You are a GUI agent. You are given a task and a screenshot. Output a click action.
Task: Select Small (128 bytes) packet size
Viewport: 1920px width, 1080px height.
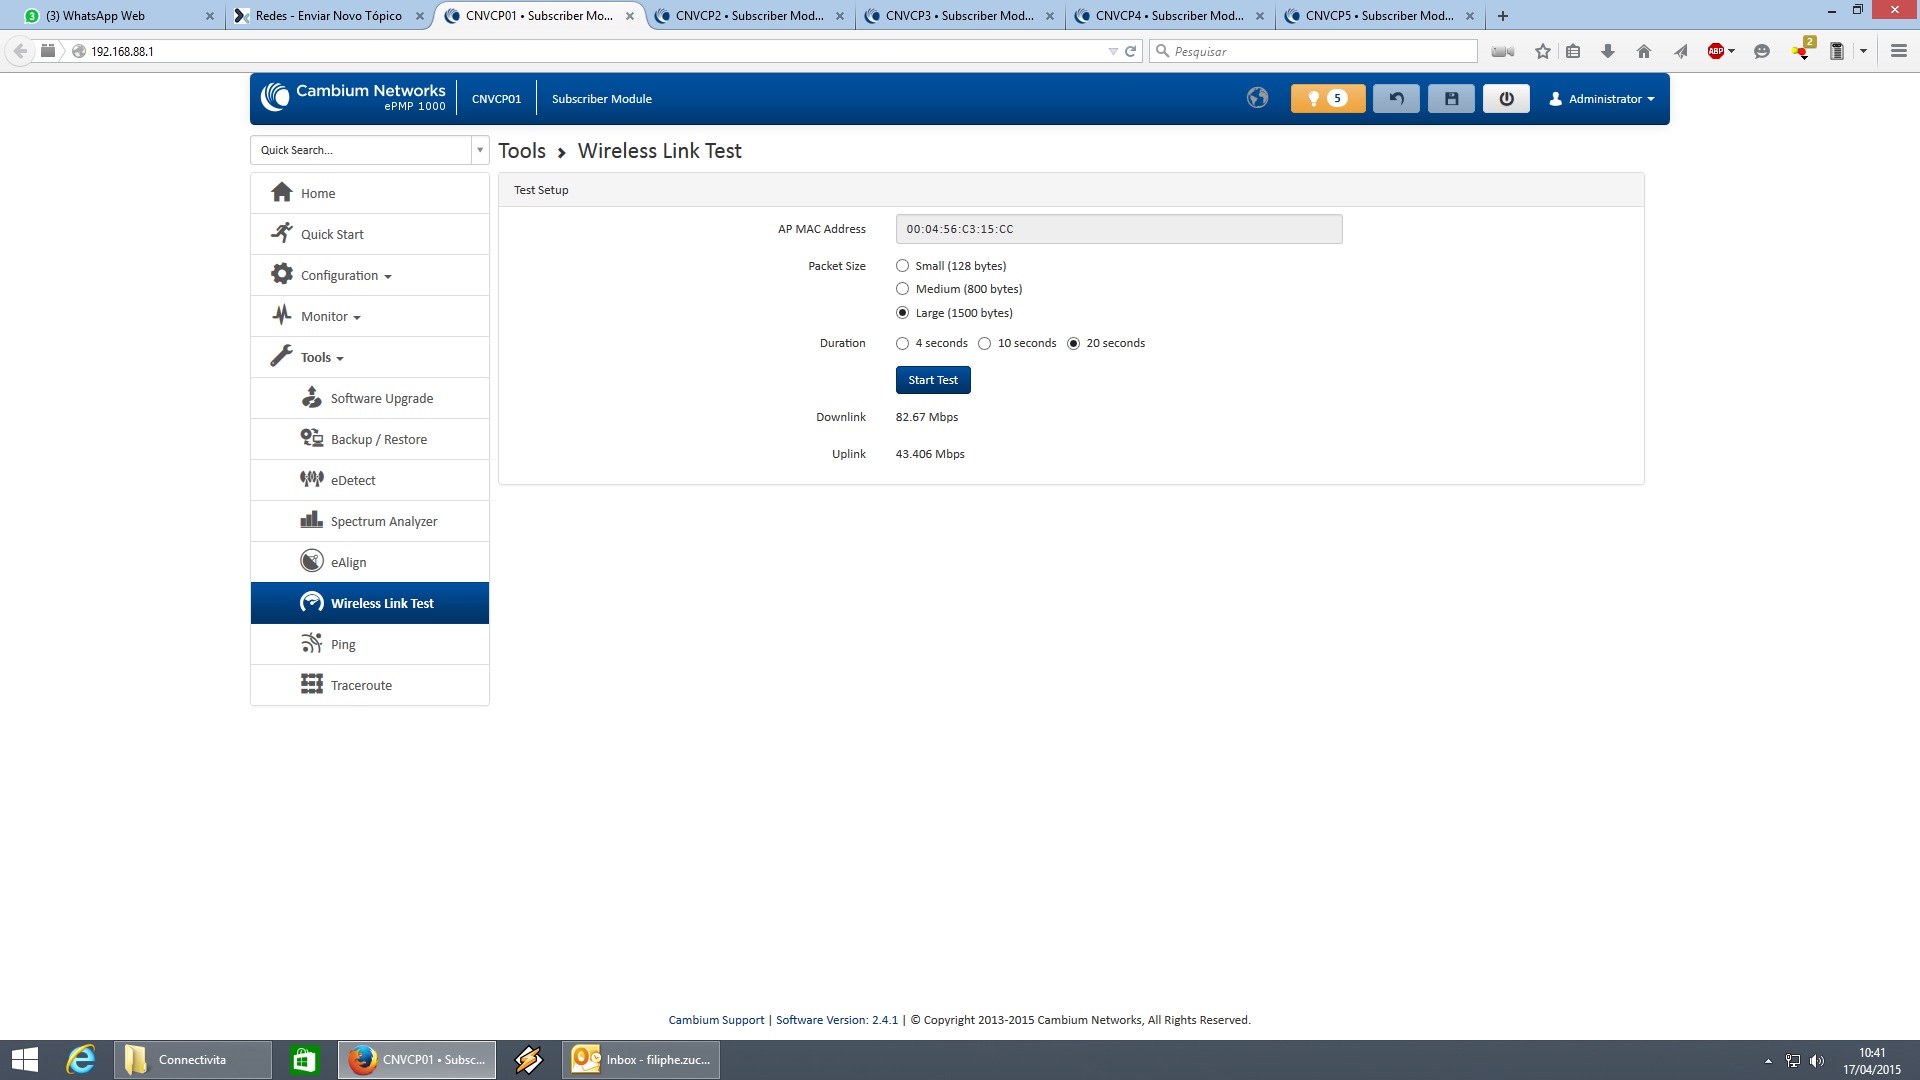point(903,266)
